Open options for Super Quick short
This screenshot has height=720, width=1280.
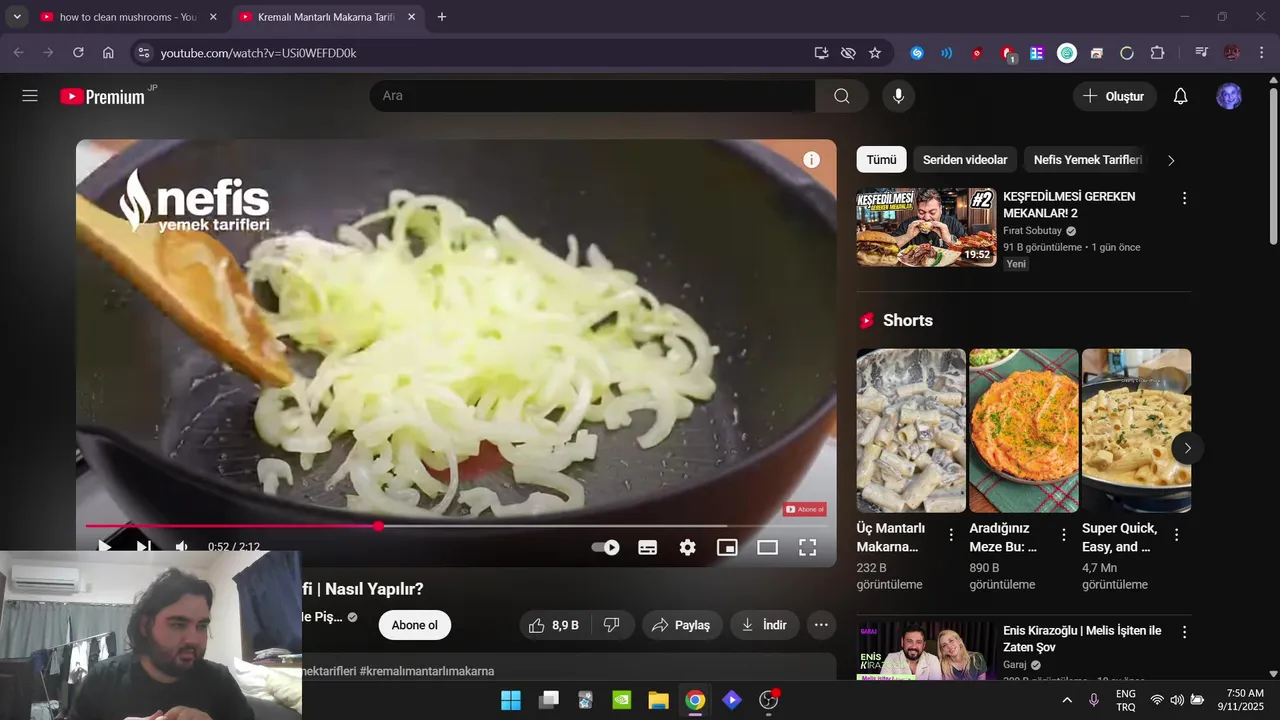[1176, 535]
